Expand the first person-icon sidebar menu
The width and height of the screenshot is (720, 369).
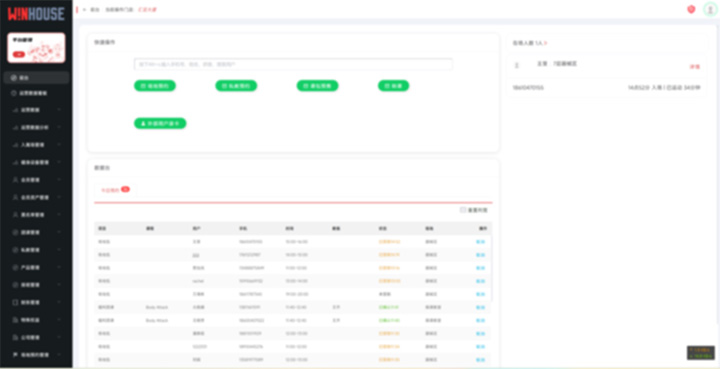click(x=36, y=180)
